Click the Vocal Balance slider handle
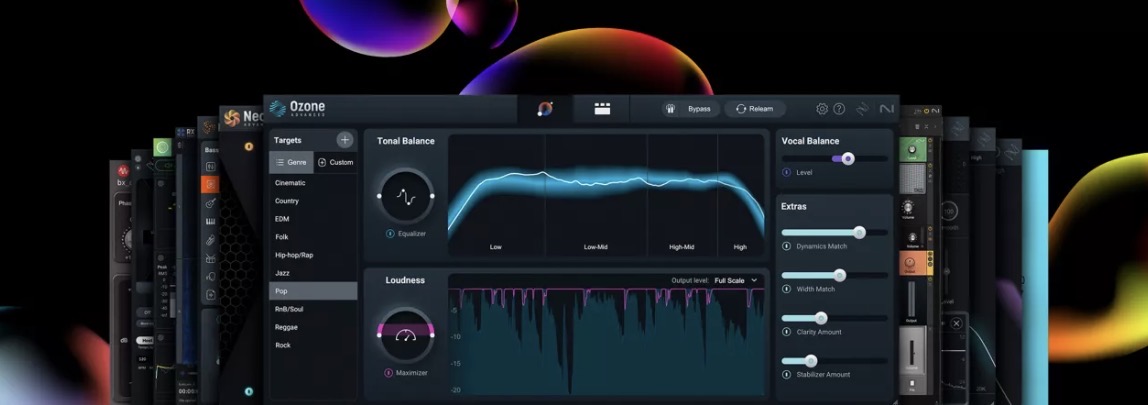1148x405 pixels. [848, 158]
